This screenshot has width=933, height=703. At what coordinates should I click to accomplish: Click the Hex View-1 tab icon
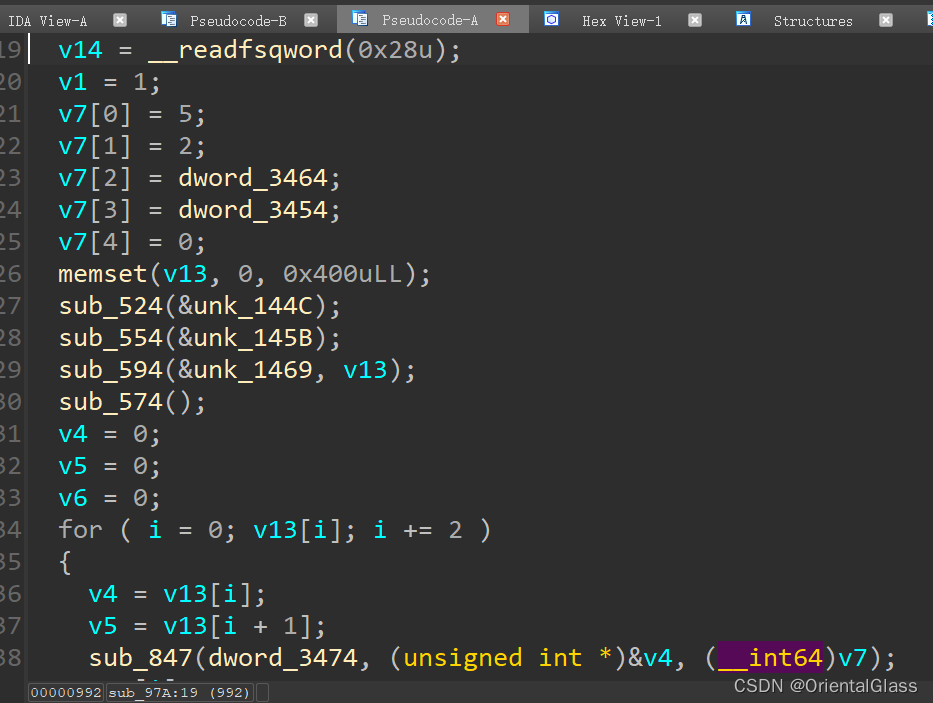[x=552, y=20]
